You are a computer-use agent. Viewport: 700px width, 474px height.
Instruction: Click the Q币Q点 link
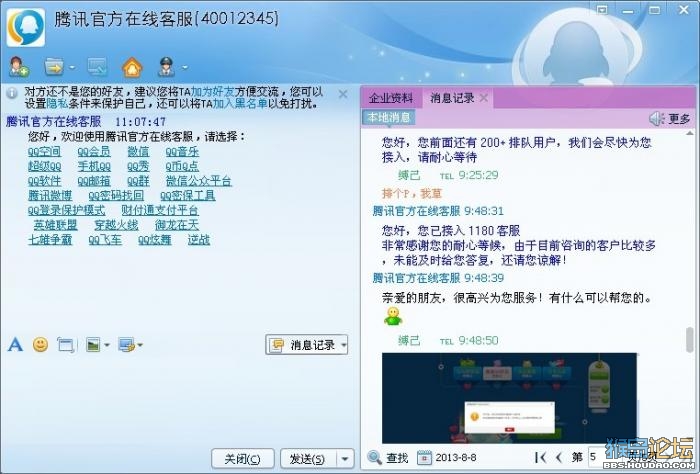click(x=182, y=166)
